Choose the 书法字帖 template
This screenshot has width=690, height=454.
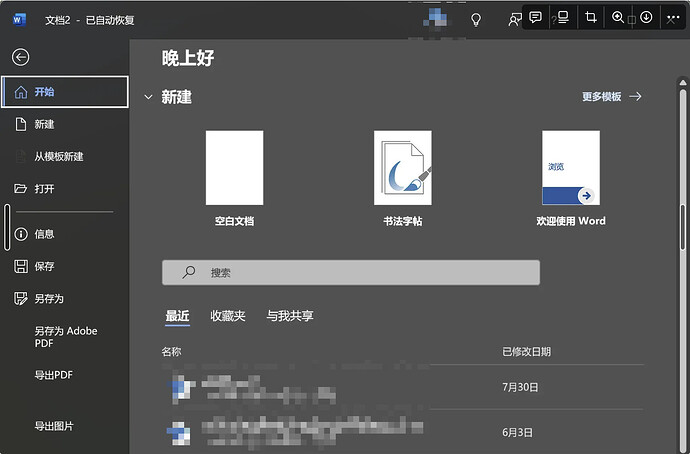[403, 178]
